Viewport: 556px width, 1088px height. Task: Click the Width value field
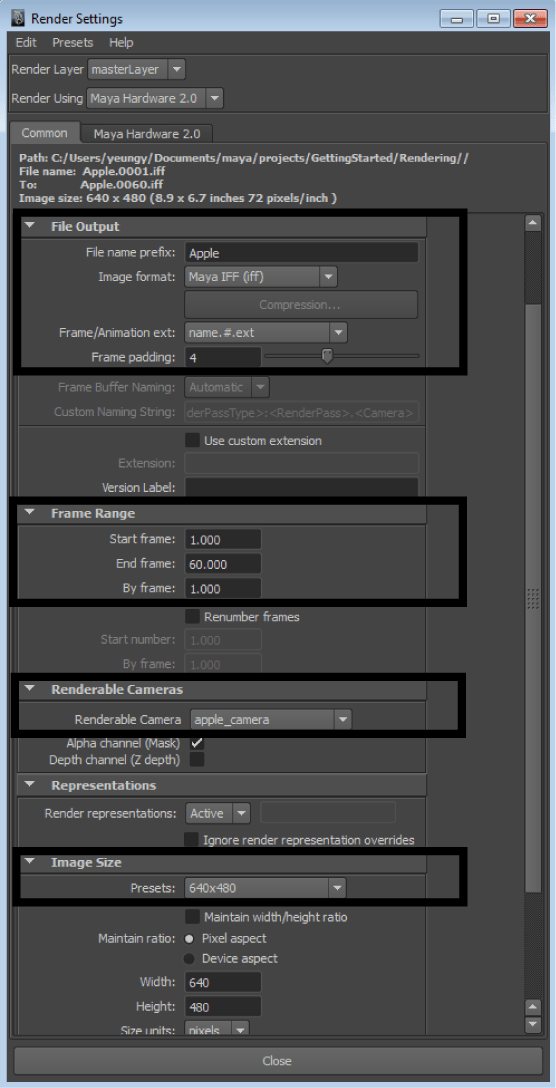tap(223, 983)
